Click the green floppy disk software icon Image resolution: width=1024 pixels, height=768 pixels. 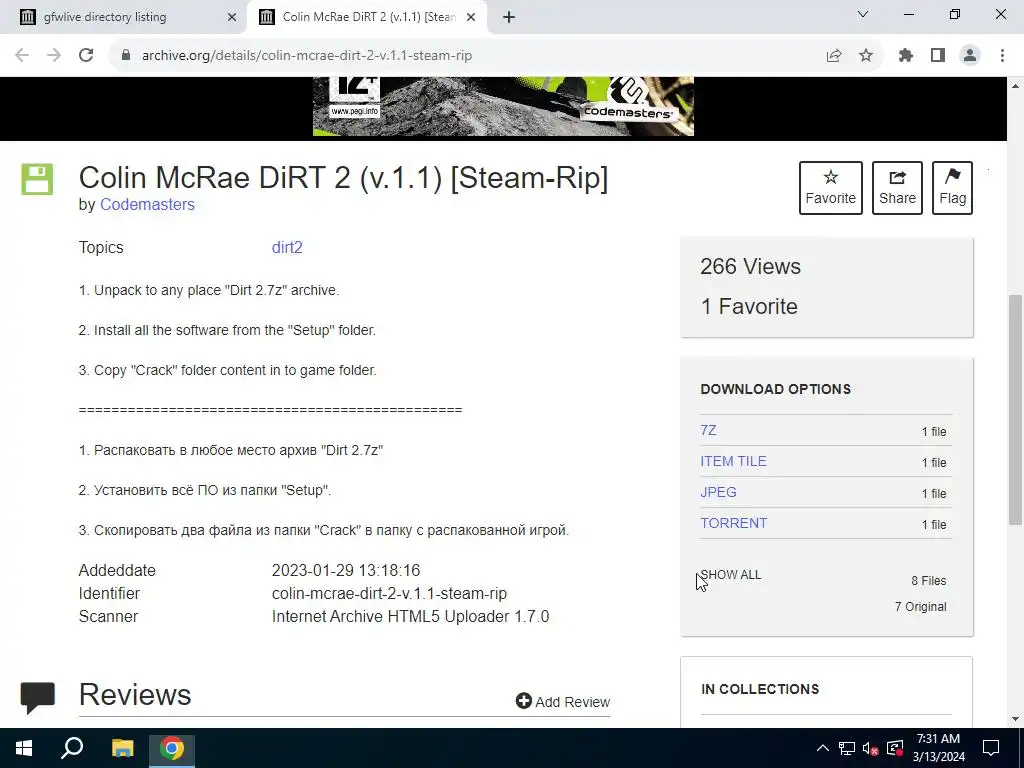[x=37, y=180]
